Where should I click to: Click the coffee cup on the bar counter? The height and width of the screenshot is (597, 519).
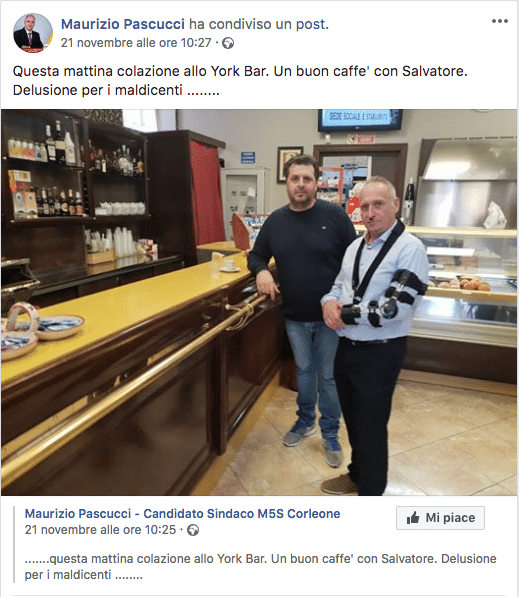point(230,265)
